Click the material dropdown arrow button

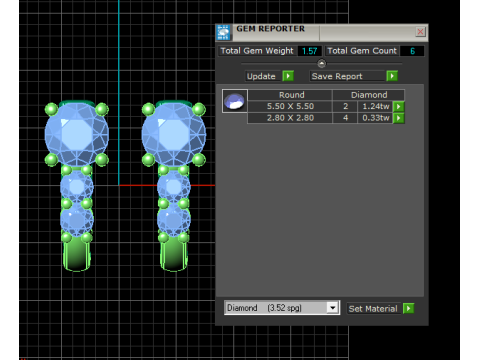coord(332,308)
